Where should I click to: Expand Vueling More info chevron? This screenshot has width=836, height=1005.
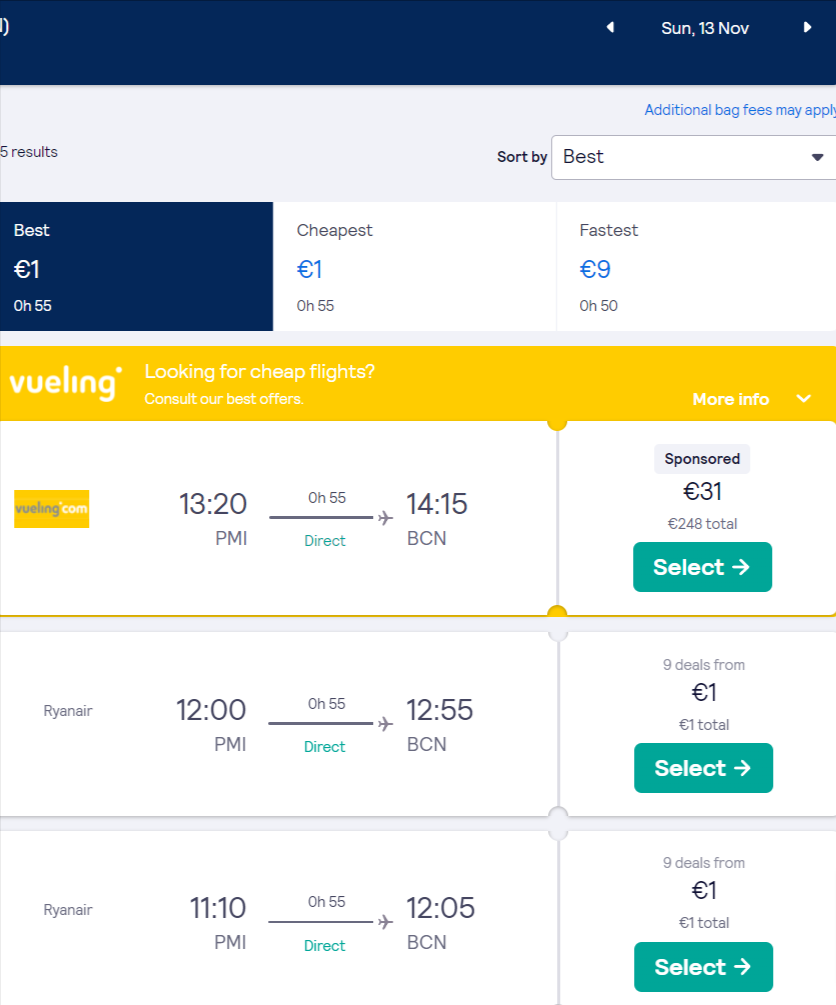tap(803, 399)
